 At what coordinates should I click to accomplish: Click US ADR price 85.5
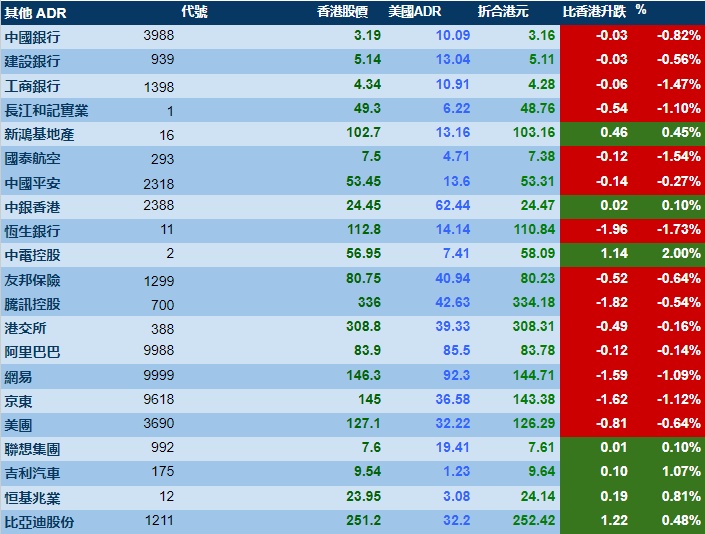456,351
